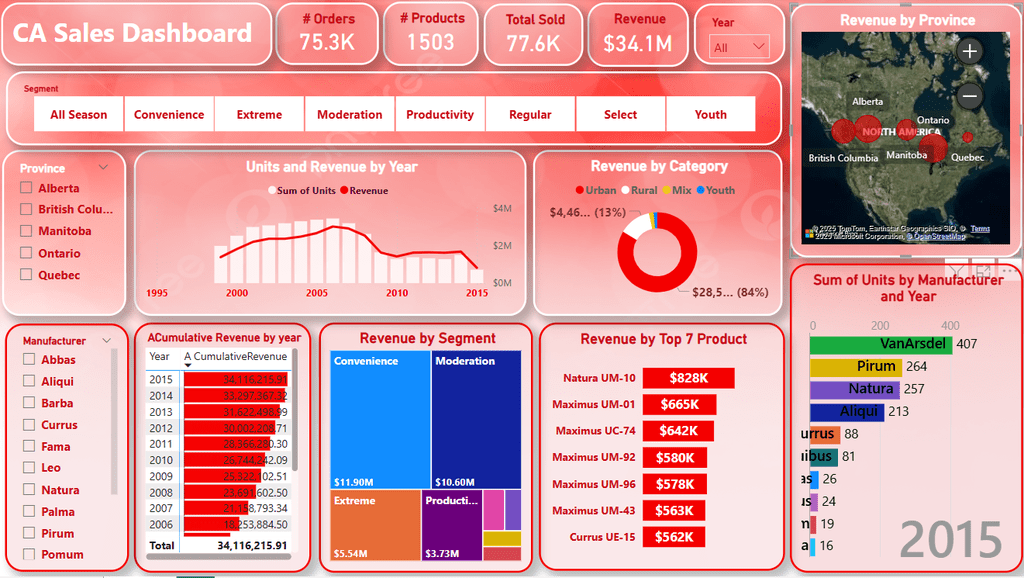Image resolution: width=1024 pixels, height=578 pixels.
Task: Select the Barba manufacturer checkbox
Action: tap(29, 403)
